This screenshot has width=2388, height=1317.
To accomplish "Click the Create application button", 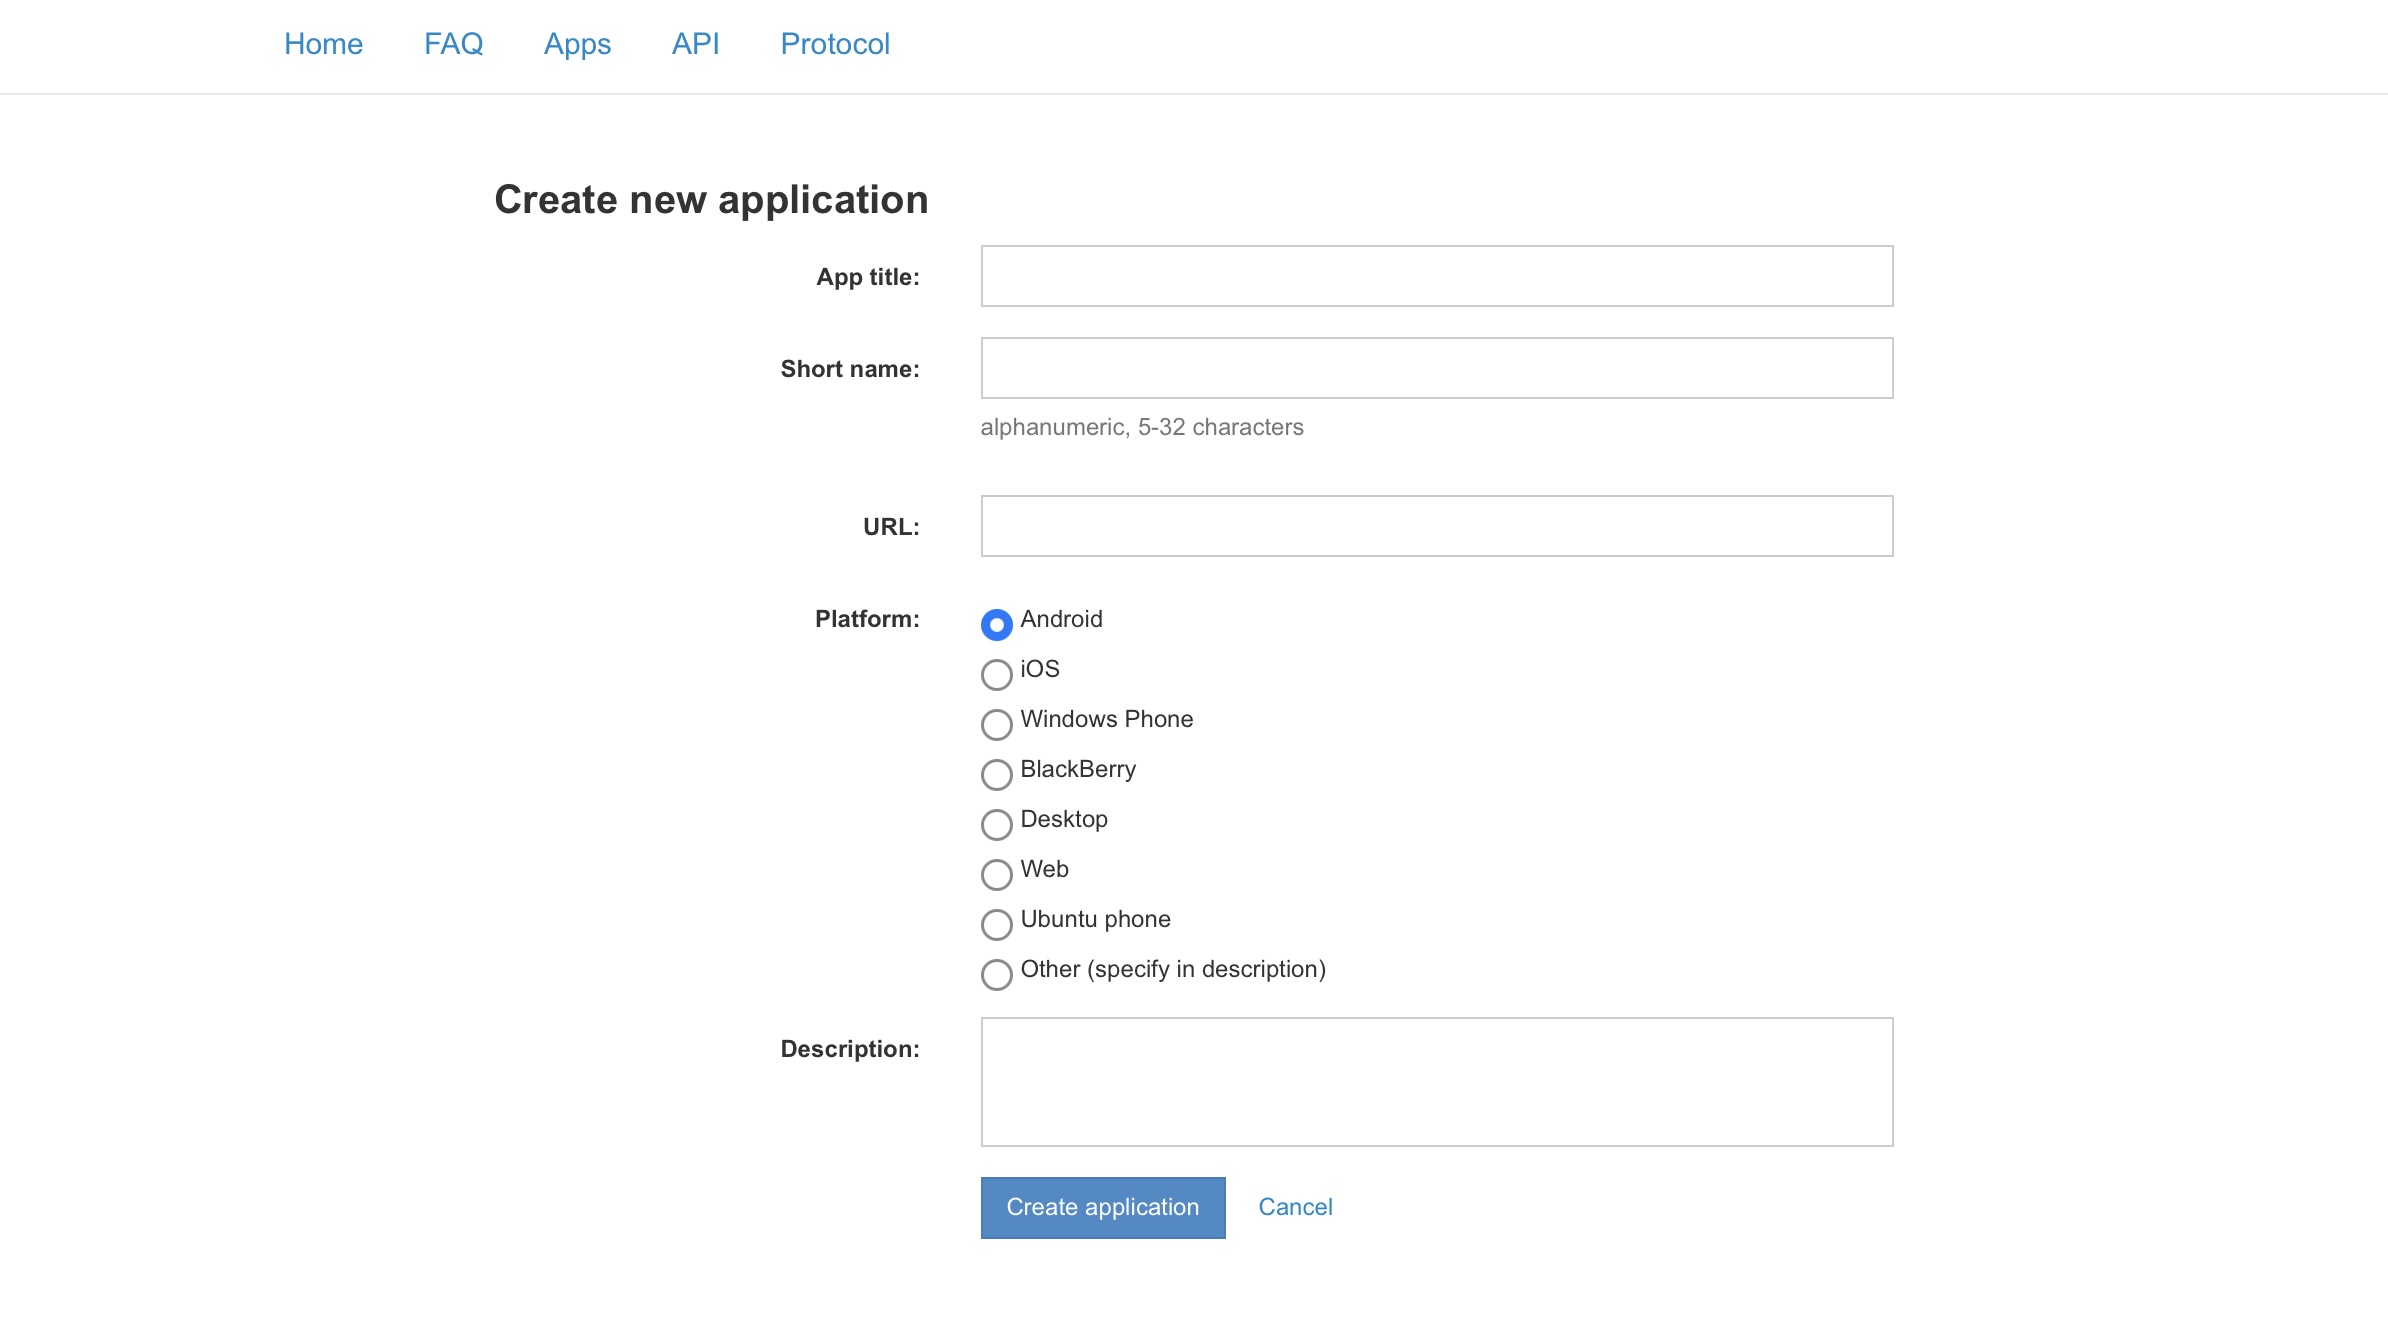I will [x=1102, y=1207].
